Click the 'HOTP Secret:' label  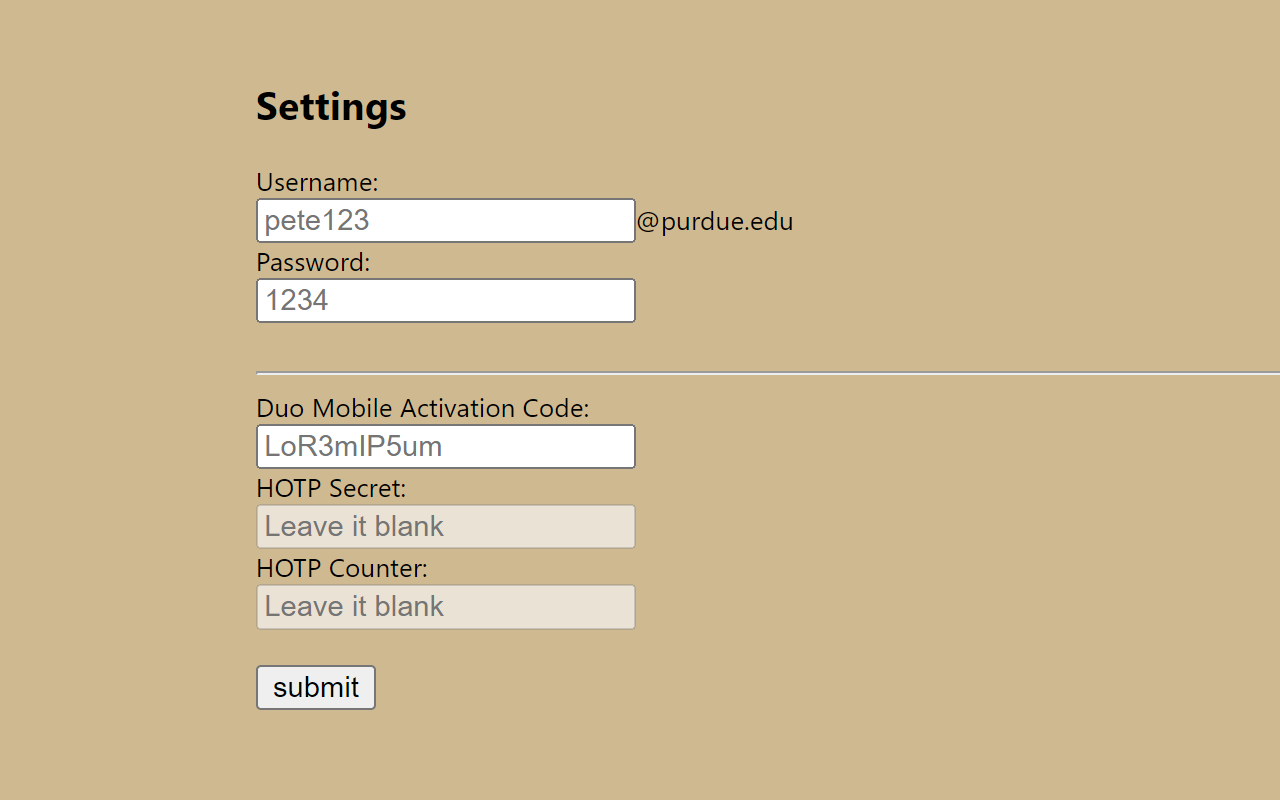tap(331, 489)
